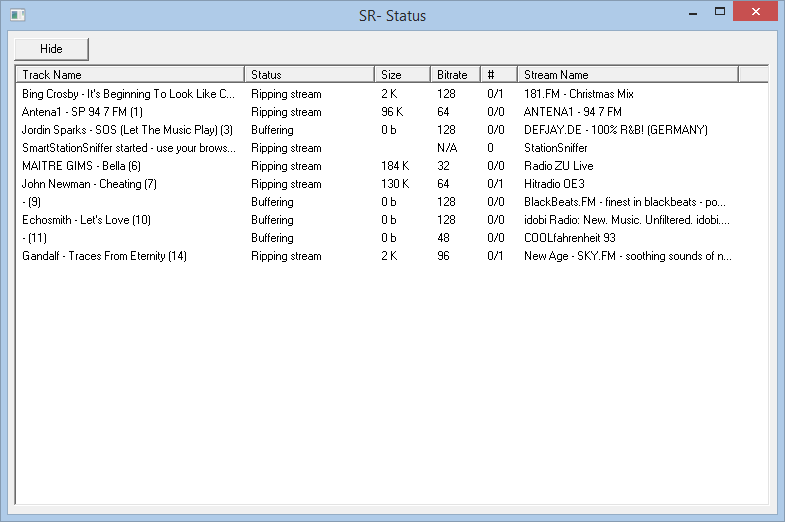Select the Jordin Sparks - SOS row
Screen dimensions: 785x522
(x=392, y=130)
